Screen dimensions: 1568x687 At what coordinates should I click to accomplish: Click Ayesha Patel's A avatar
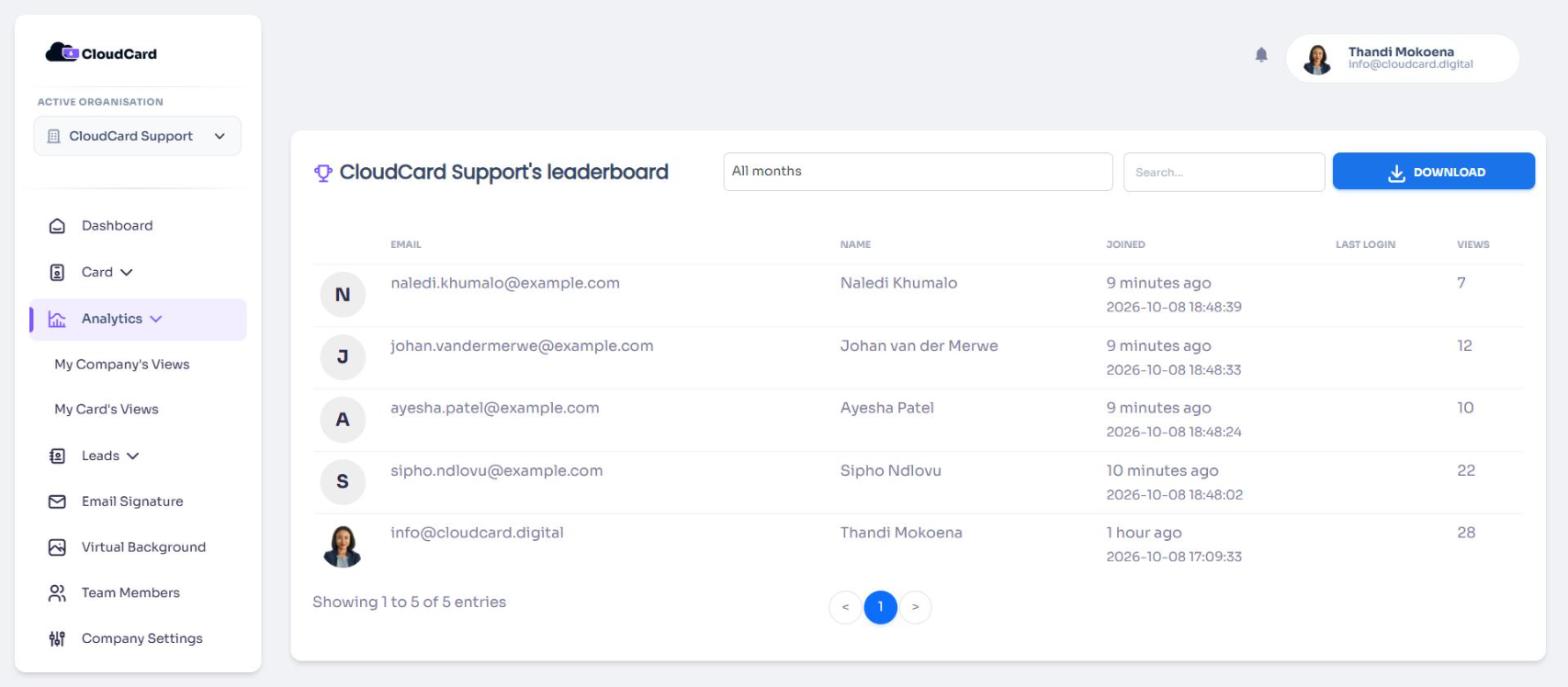pos(342,420)
